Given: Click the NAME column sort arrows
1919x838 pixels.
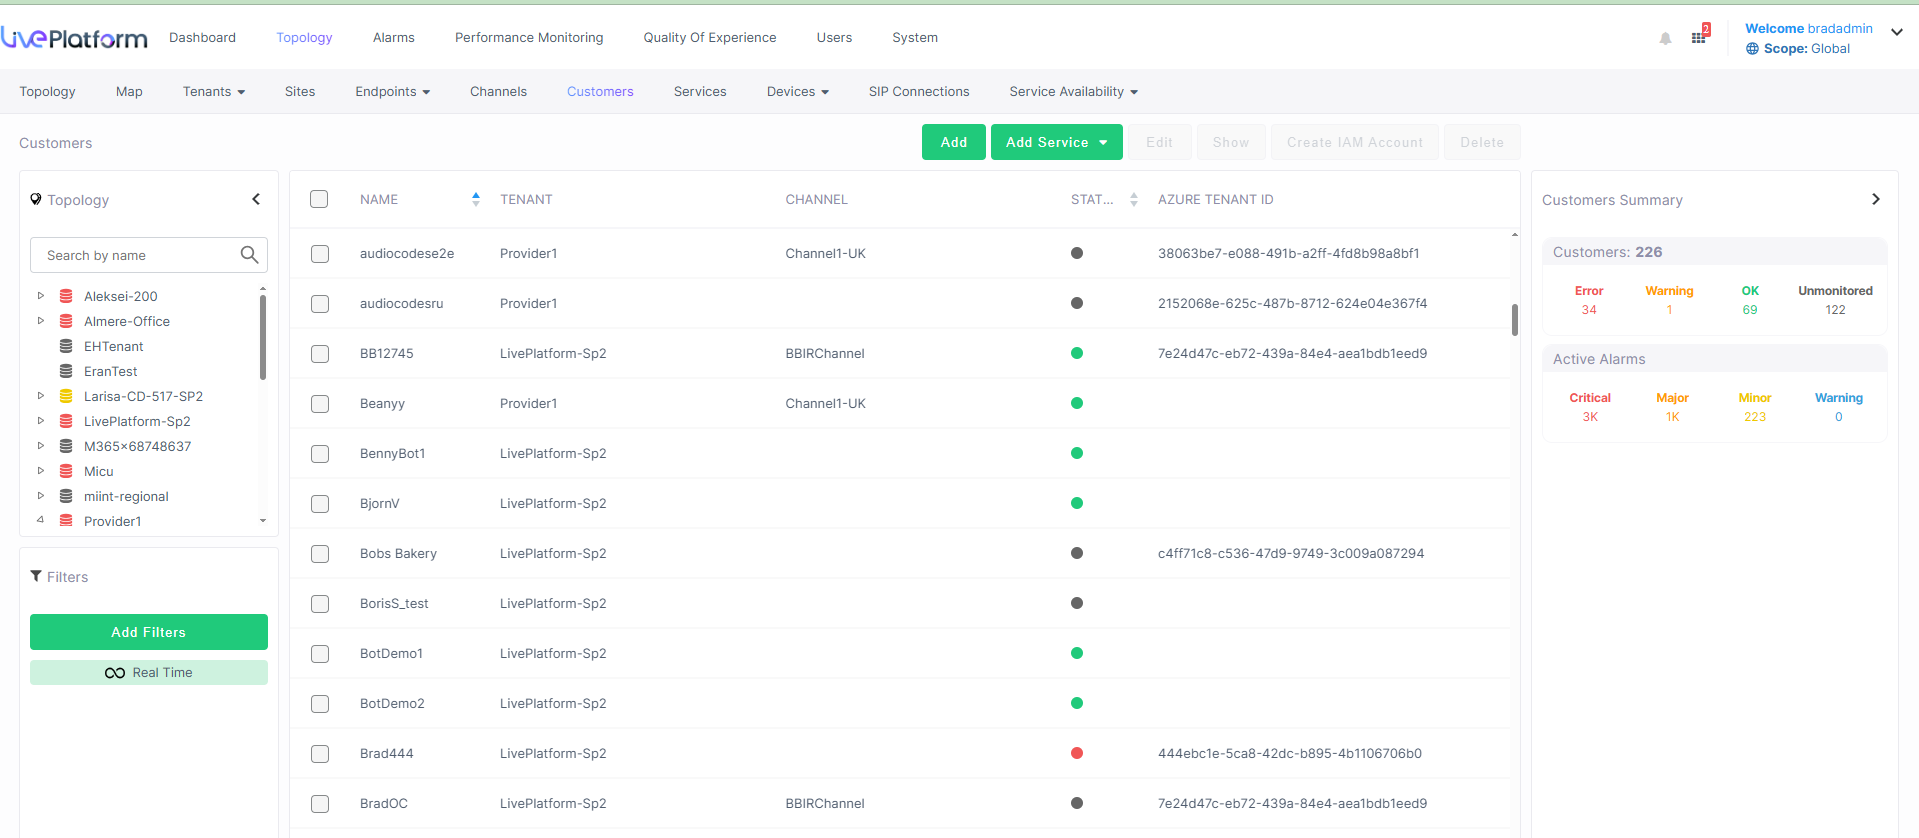Looking at the screenshot, I should (476, 199).
